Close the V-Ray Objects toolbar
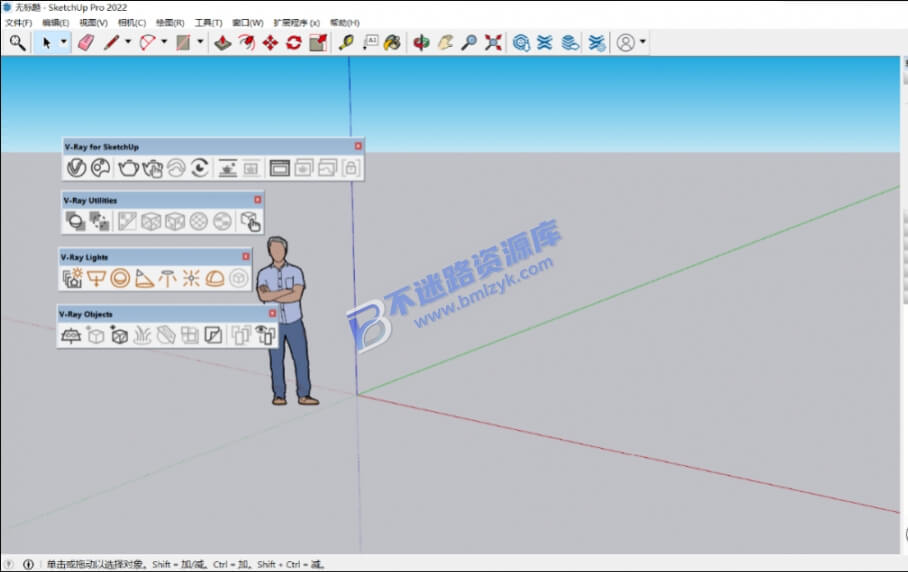Viewport: 908px width, 572px height. click(x=272, y=313)
